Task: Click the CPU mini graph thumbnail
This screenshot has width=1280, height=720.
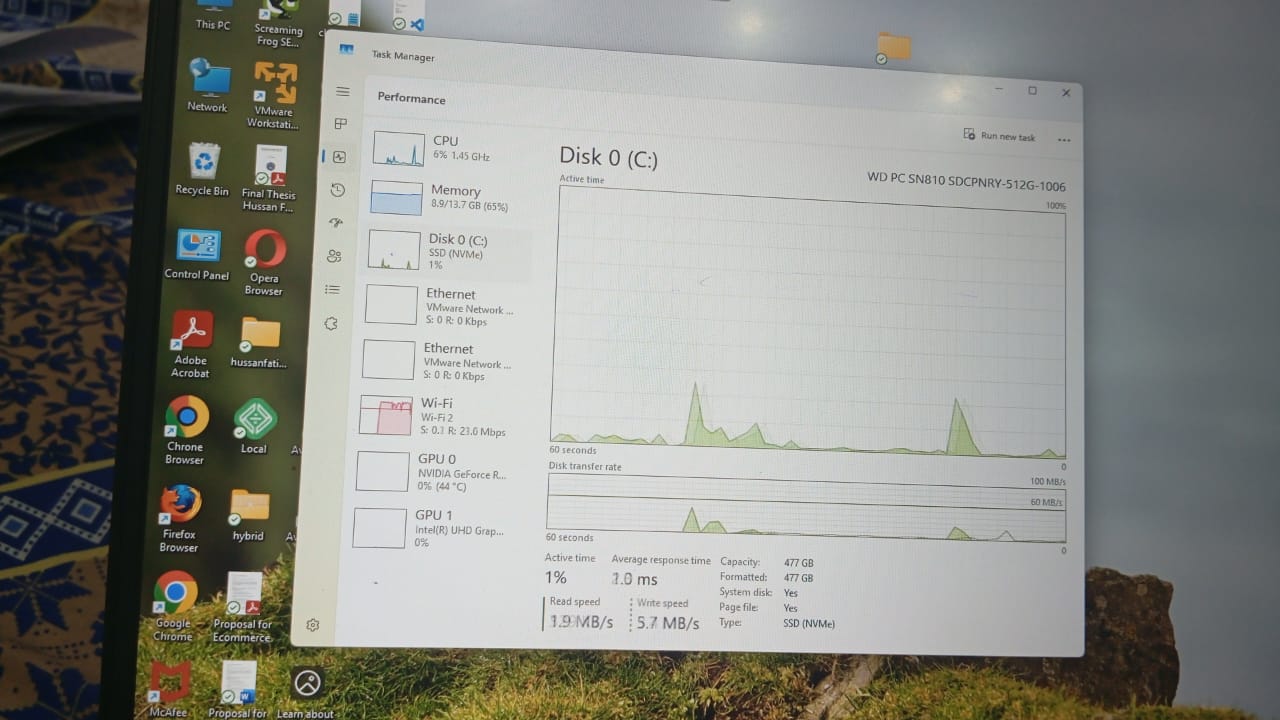Action: (x=399, y=148)
